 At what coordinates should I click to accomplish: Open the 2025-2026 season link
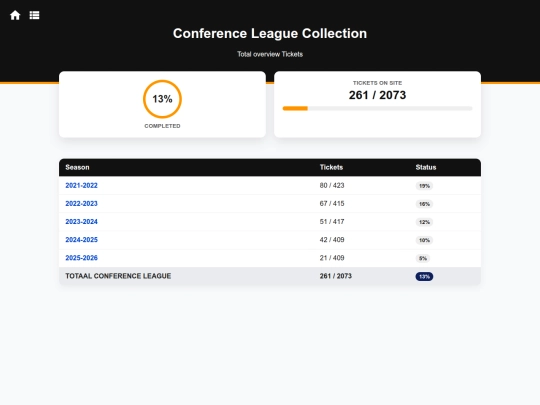point(81,258)
